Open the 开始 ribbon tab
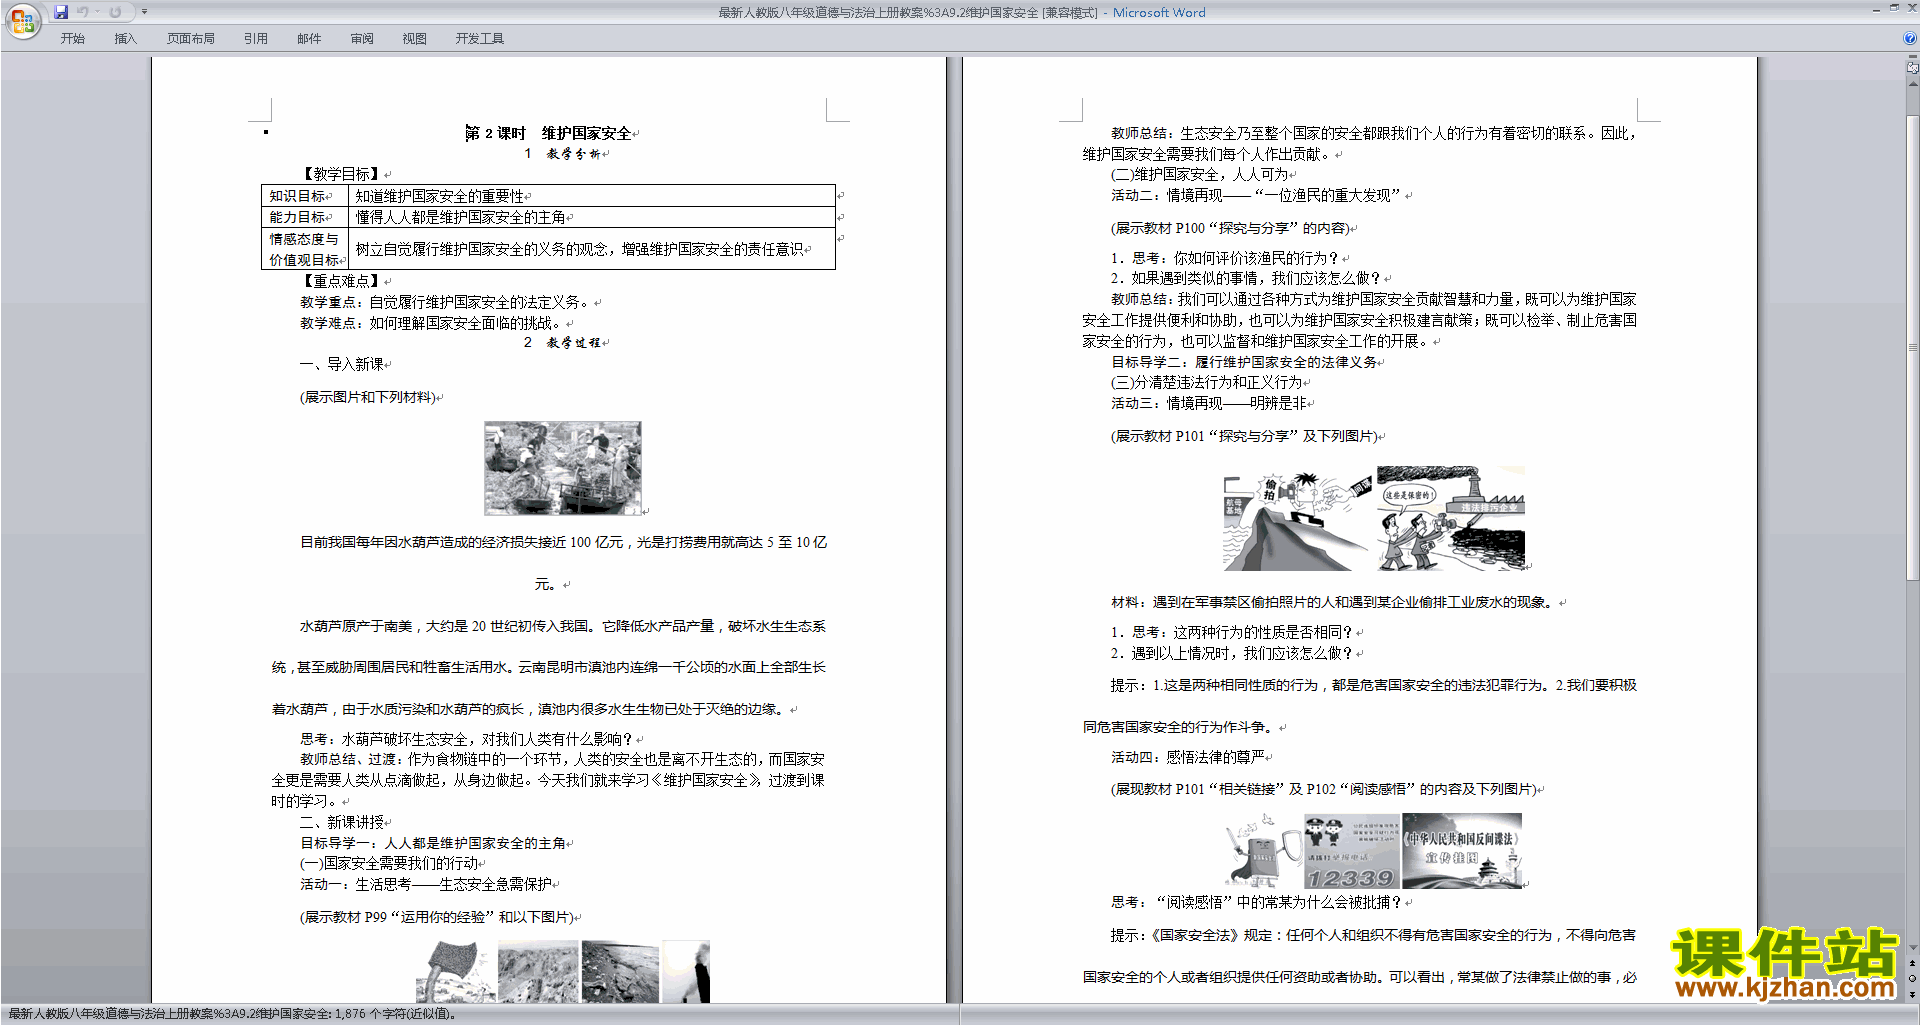Image resolution: width=1920 pixels, height=1025 pixels. [73, 39]
